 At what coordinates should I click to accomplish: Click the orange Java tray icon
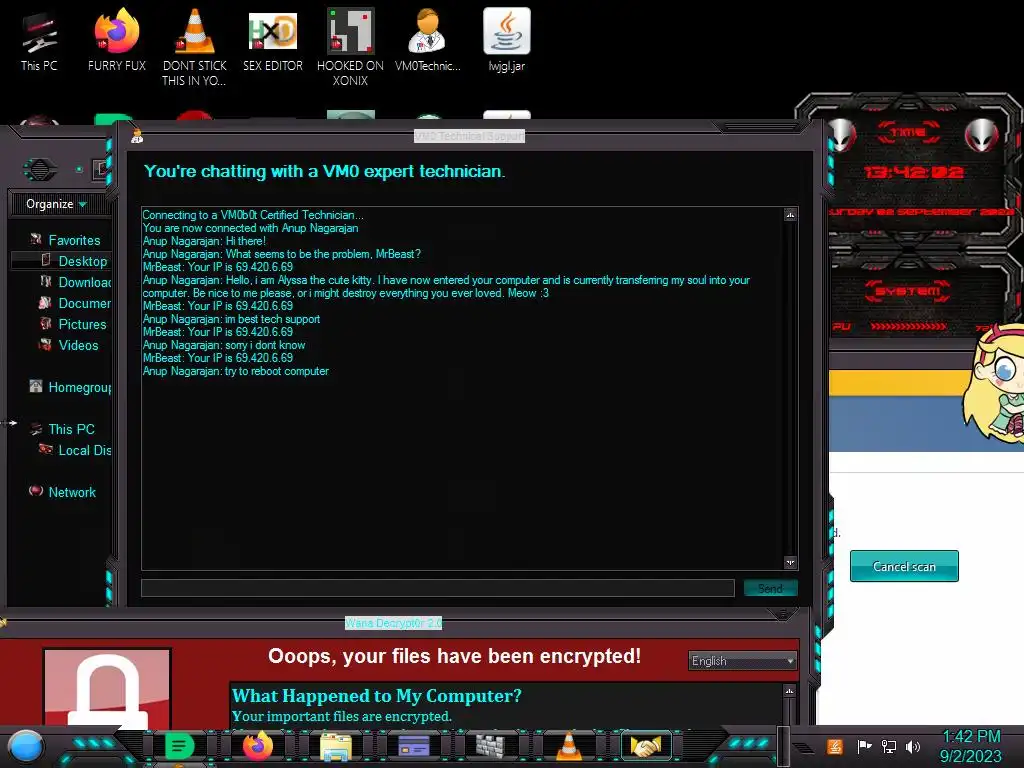[x=835, y=746]
